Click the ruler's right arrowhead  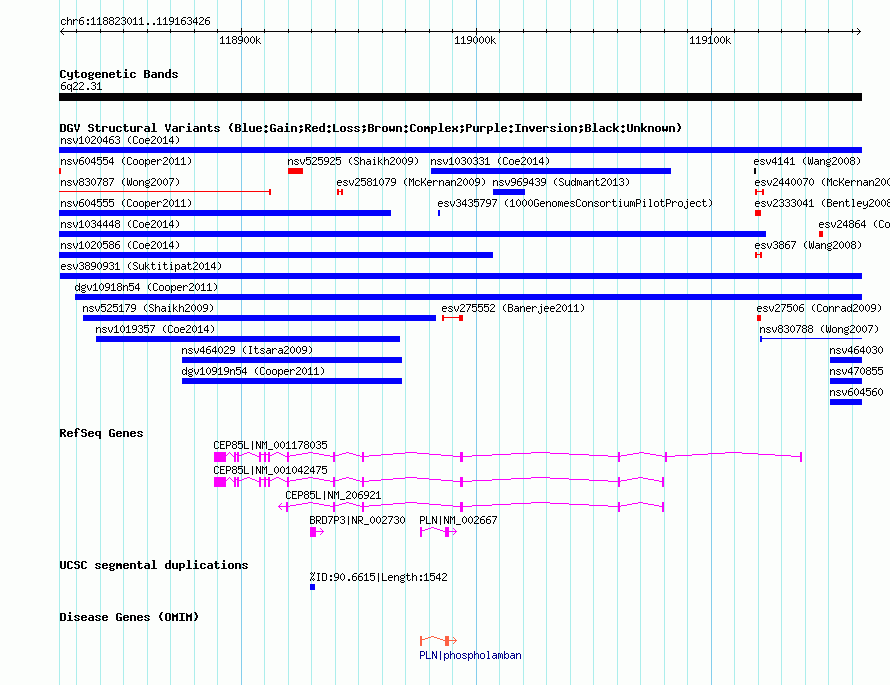(x=859, y=31)
